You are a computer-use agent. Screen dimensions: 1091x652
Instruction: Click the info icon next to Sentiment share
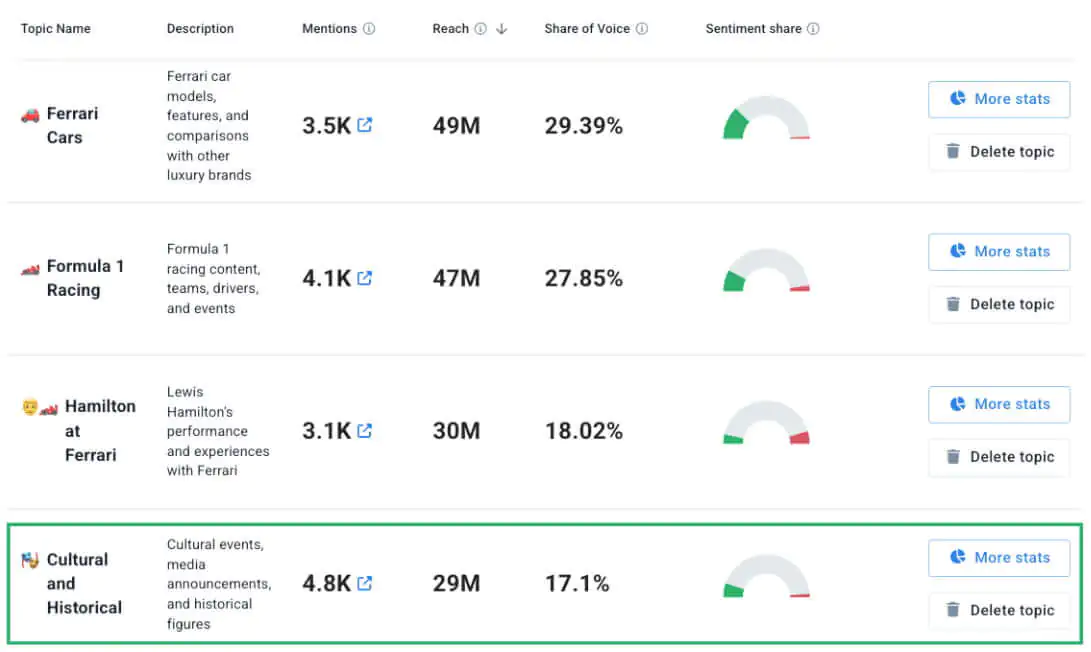813,29
